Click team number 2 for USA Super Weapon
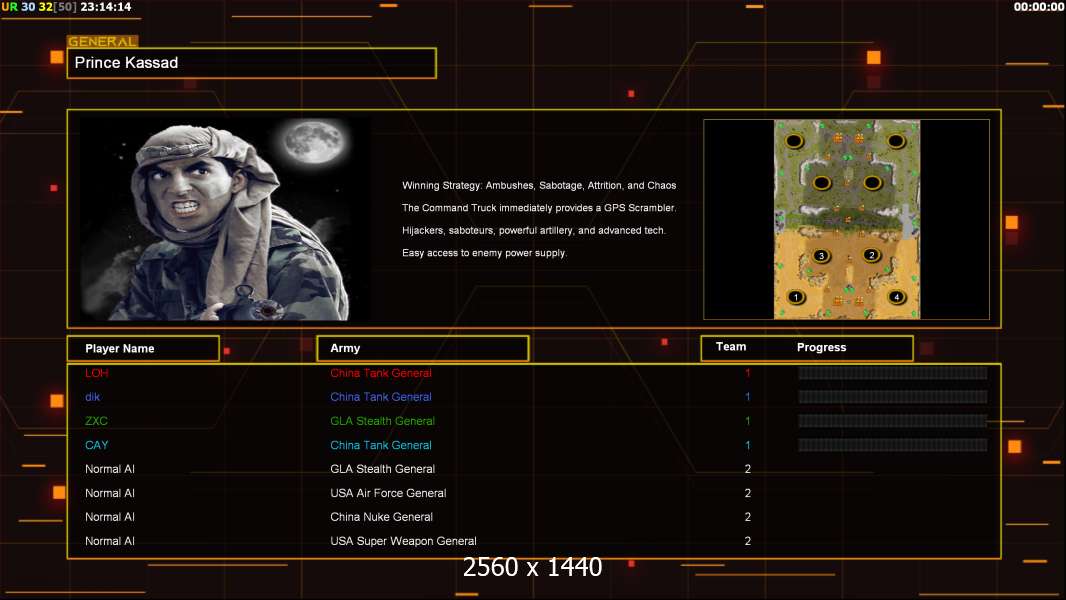This screenshot has height=600, width=1066. (x=748, y=541)
